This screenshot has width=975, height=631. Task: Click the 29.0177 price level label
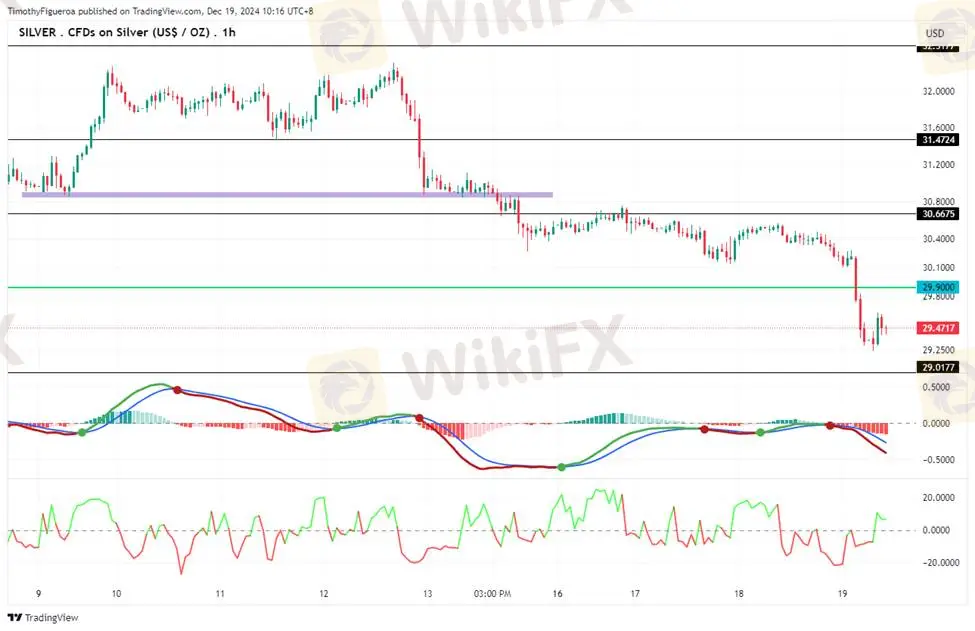tap(938, 367)
